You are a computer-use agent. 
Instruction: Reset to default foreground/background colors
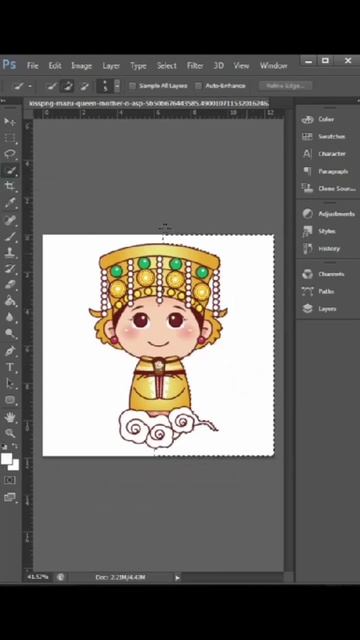click(x=4, y=447)
